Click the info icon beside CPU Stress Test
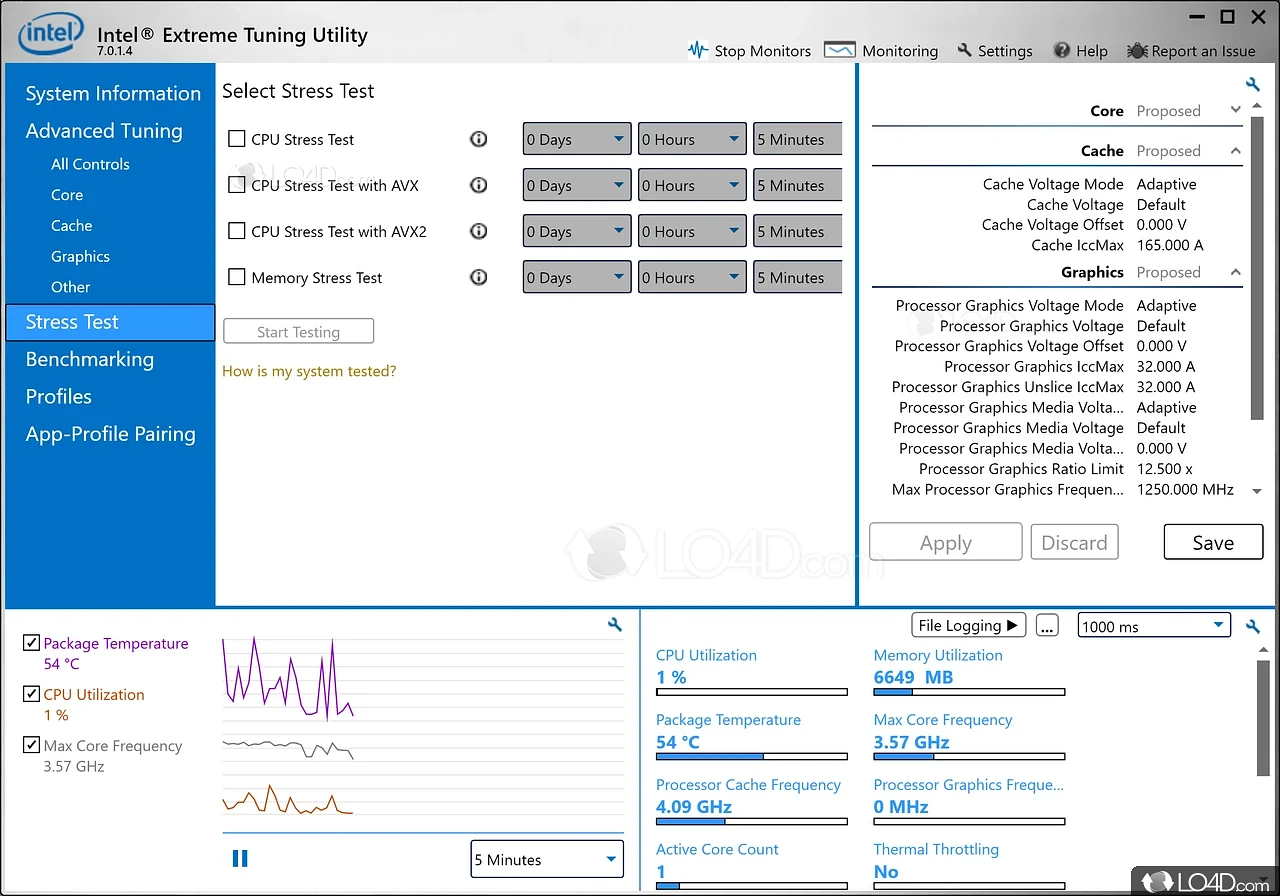Screen dimensions: 1280x896 point(478,139)
